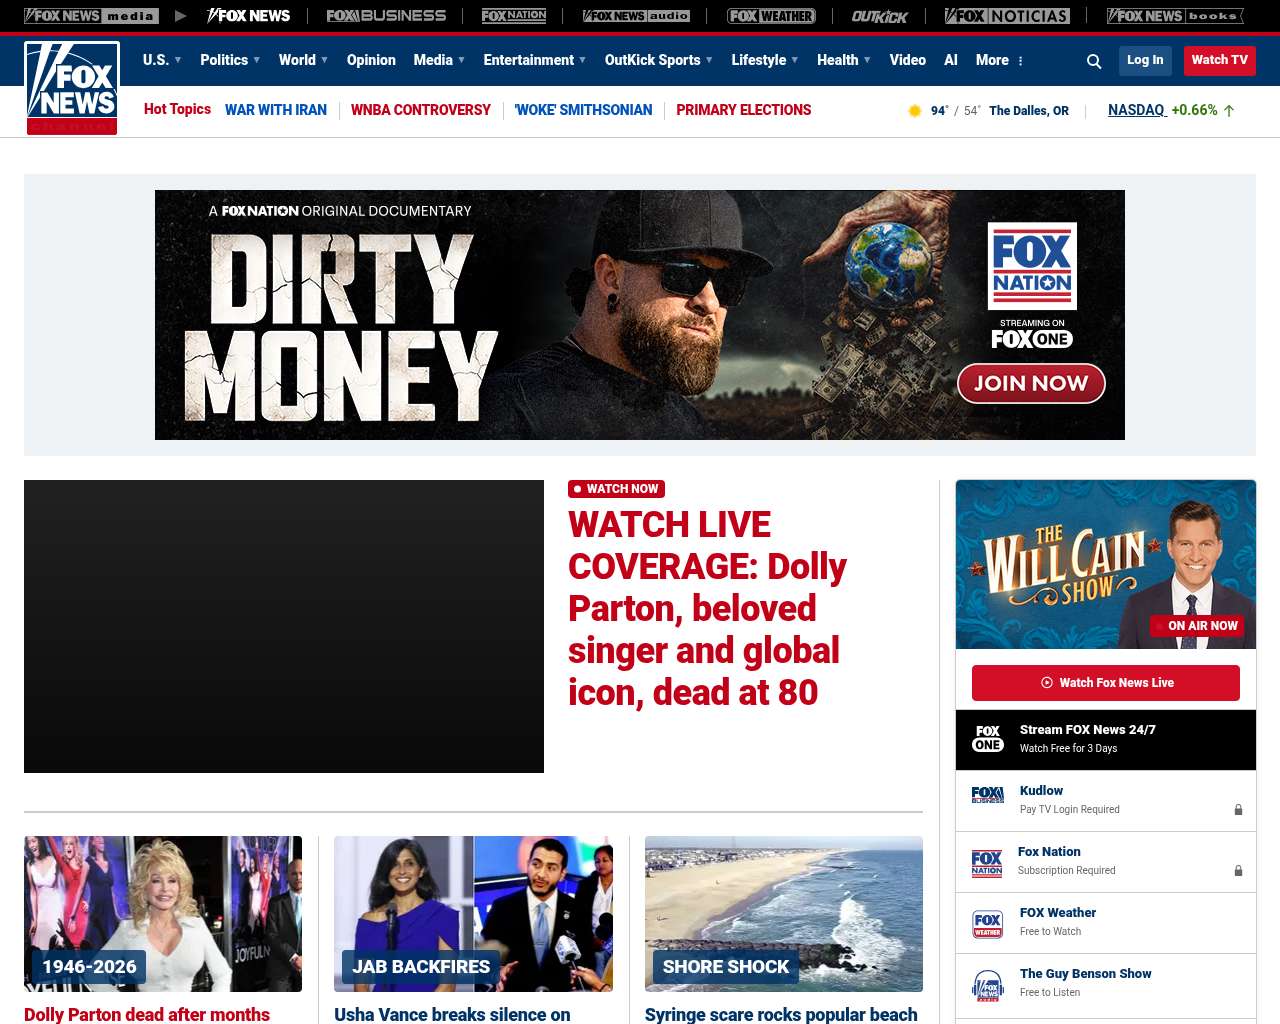Open the Opinion section
The height and width of the screenshot is (1024, 1280).
point(371,60)
